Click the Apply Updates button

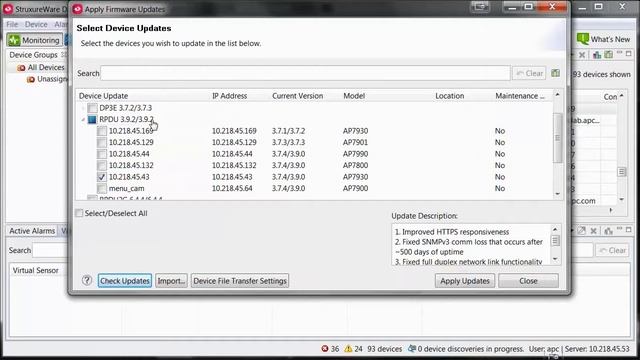tap(465, 281)
